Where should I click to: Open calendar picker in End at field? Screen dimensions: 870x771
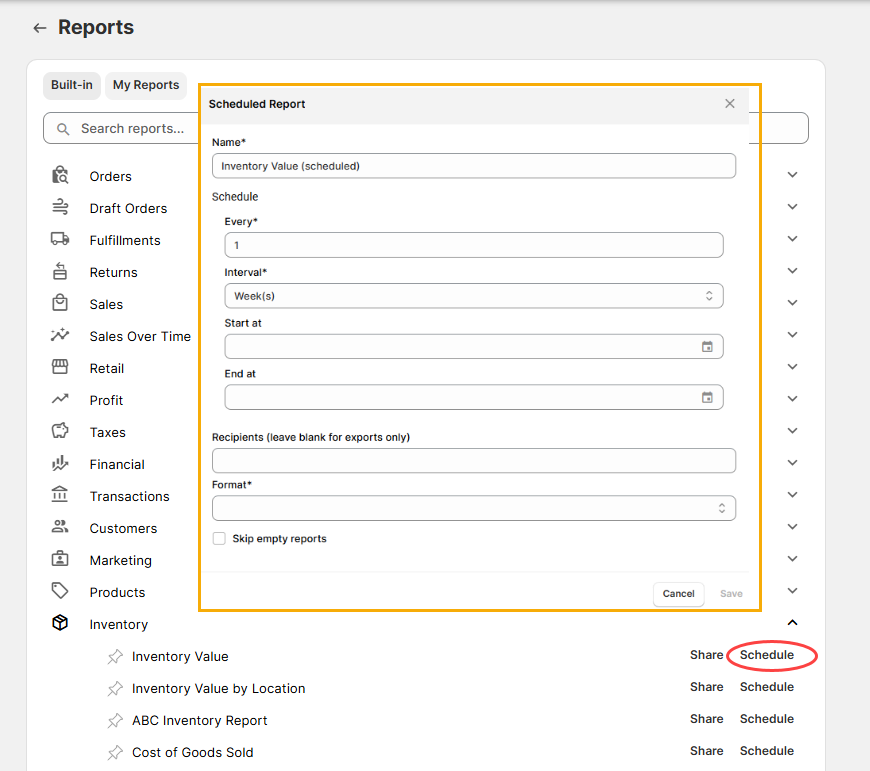click(x=707, y=397)
